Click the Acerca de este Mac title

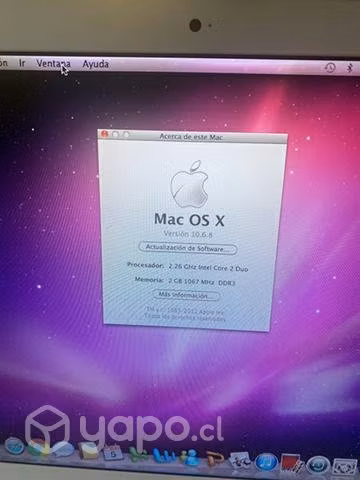coord(191,137)
